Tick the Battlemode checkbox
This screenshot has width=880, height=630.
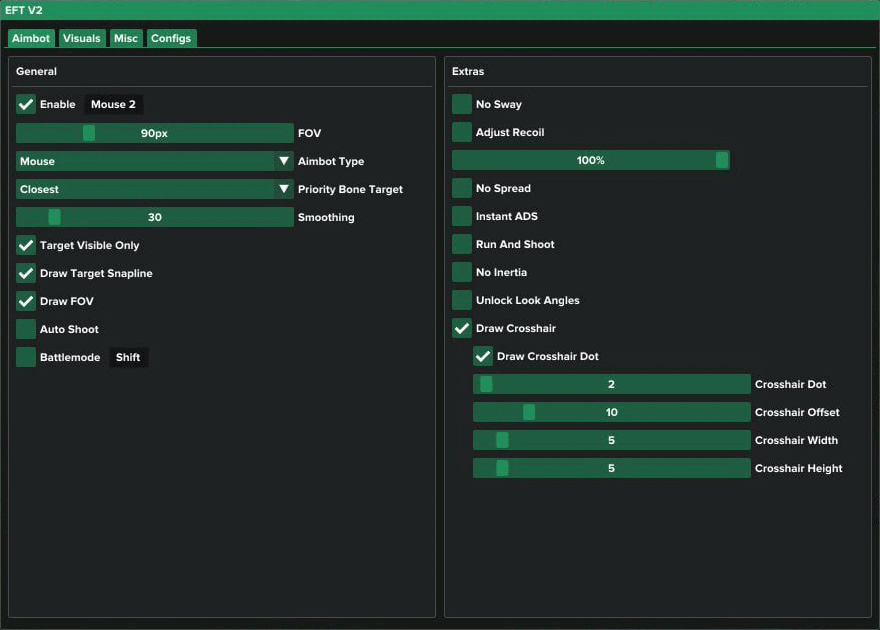click(26, 357)
